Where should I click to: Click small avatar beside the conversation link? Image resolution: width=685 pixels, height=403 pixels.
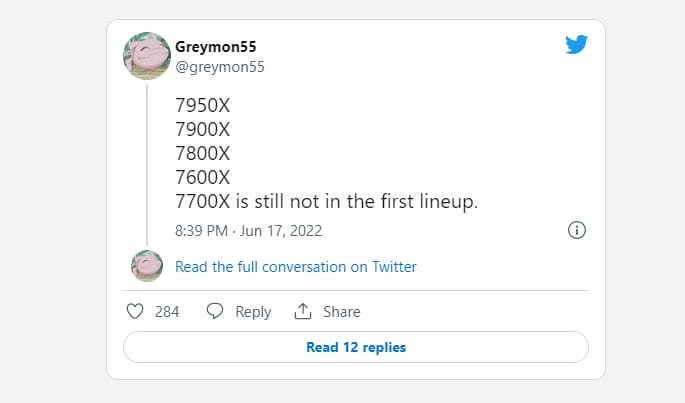click(x=147, y=266)
